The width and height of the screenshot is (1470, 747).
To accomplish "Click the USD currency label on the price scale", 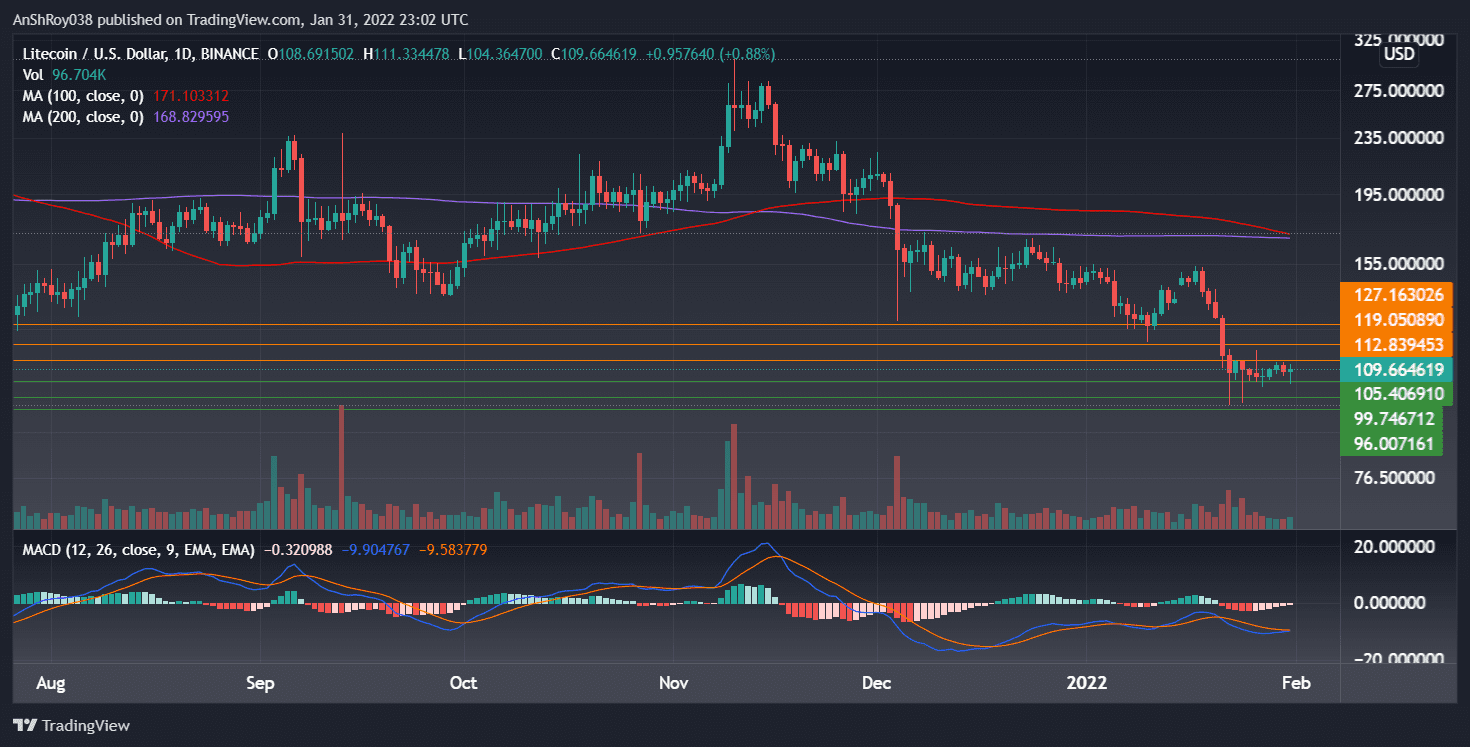I will point(1399,55).
